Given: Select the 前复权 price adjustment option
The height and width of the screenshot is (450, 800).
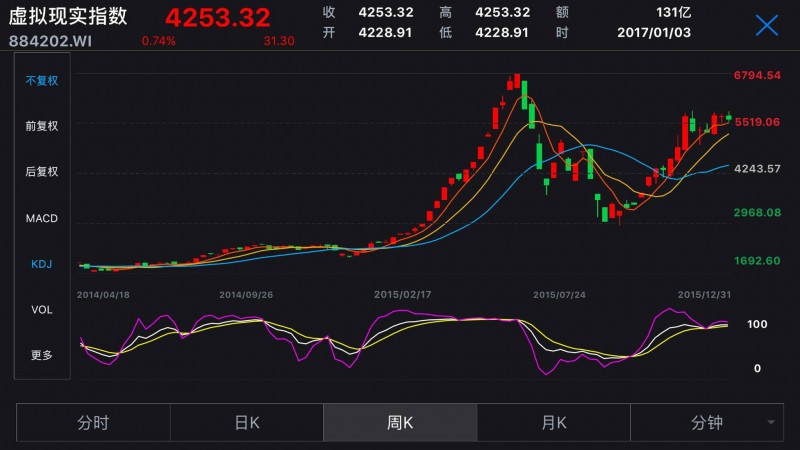Looking at the screenshot, I should tap(42, 126).
